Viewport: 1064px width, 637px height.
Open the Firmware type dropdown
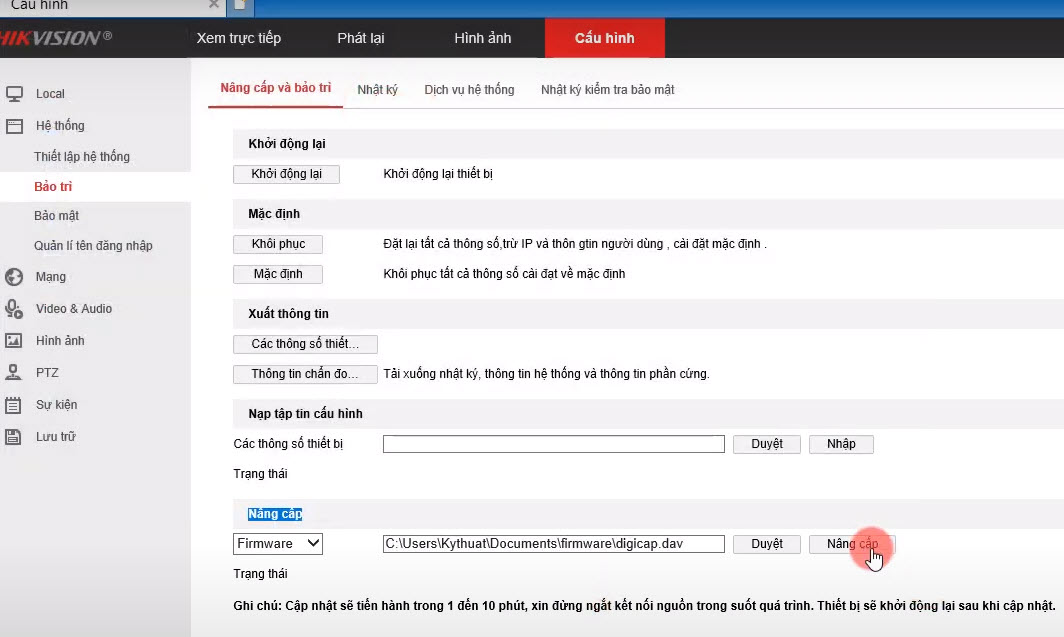point(278,544)
